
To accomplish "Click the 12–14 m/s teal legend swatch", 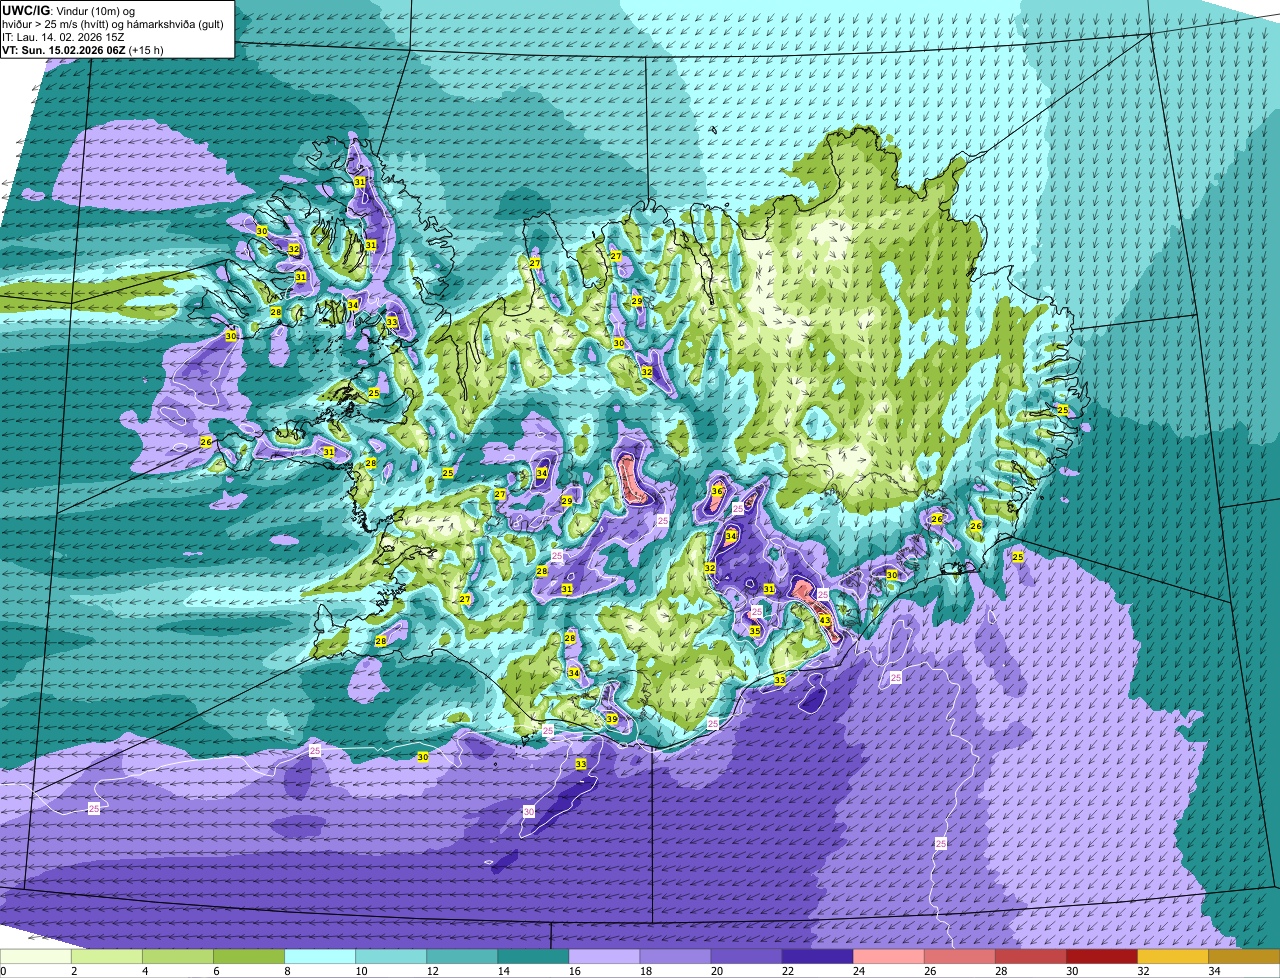I will (462, 957).
